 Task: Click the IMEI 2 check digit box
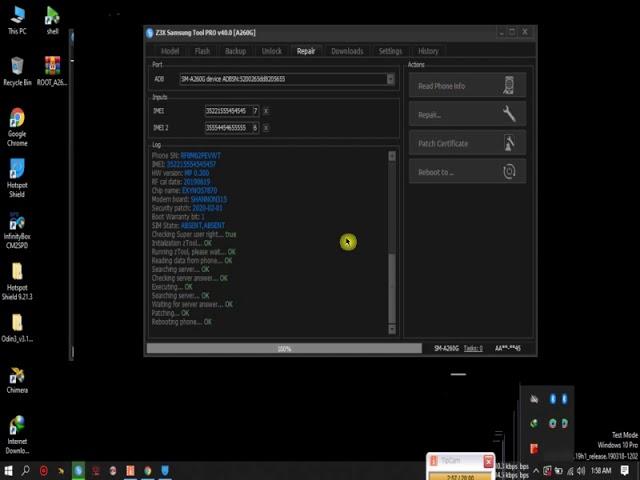256,128
